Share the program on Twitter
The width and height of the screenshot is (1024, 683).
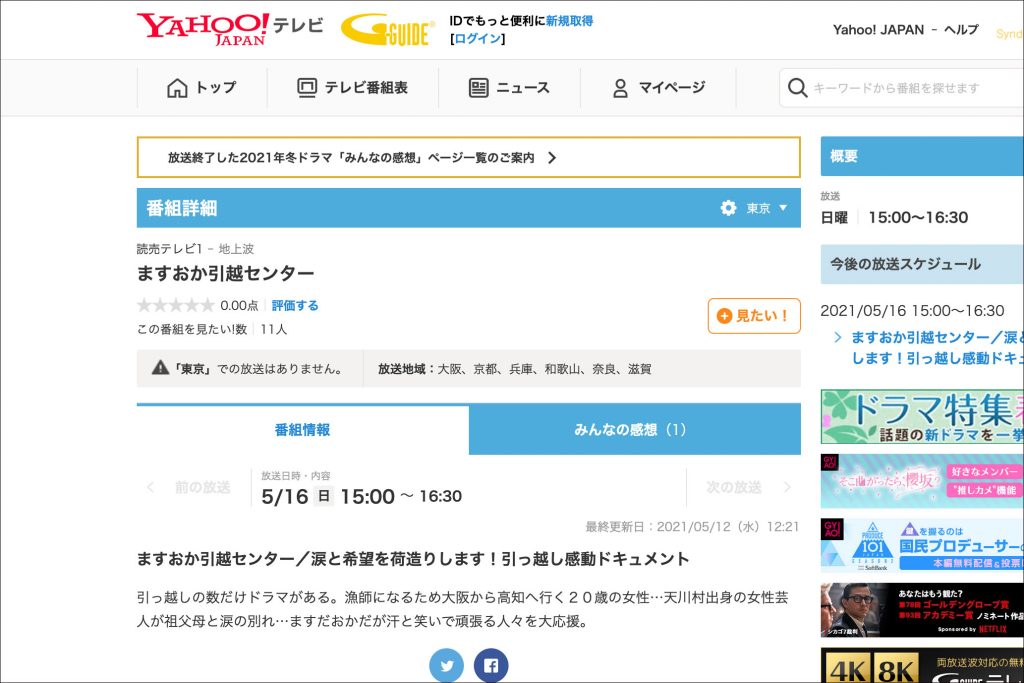[447, 666]
